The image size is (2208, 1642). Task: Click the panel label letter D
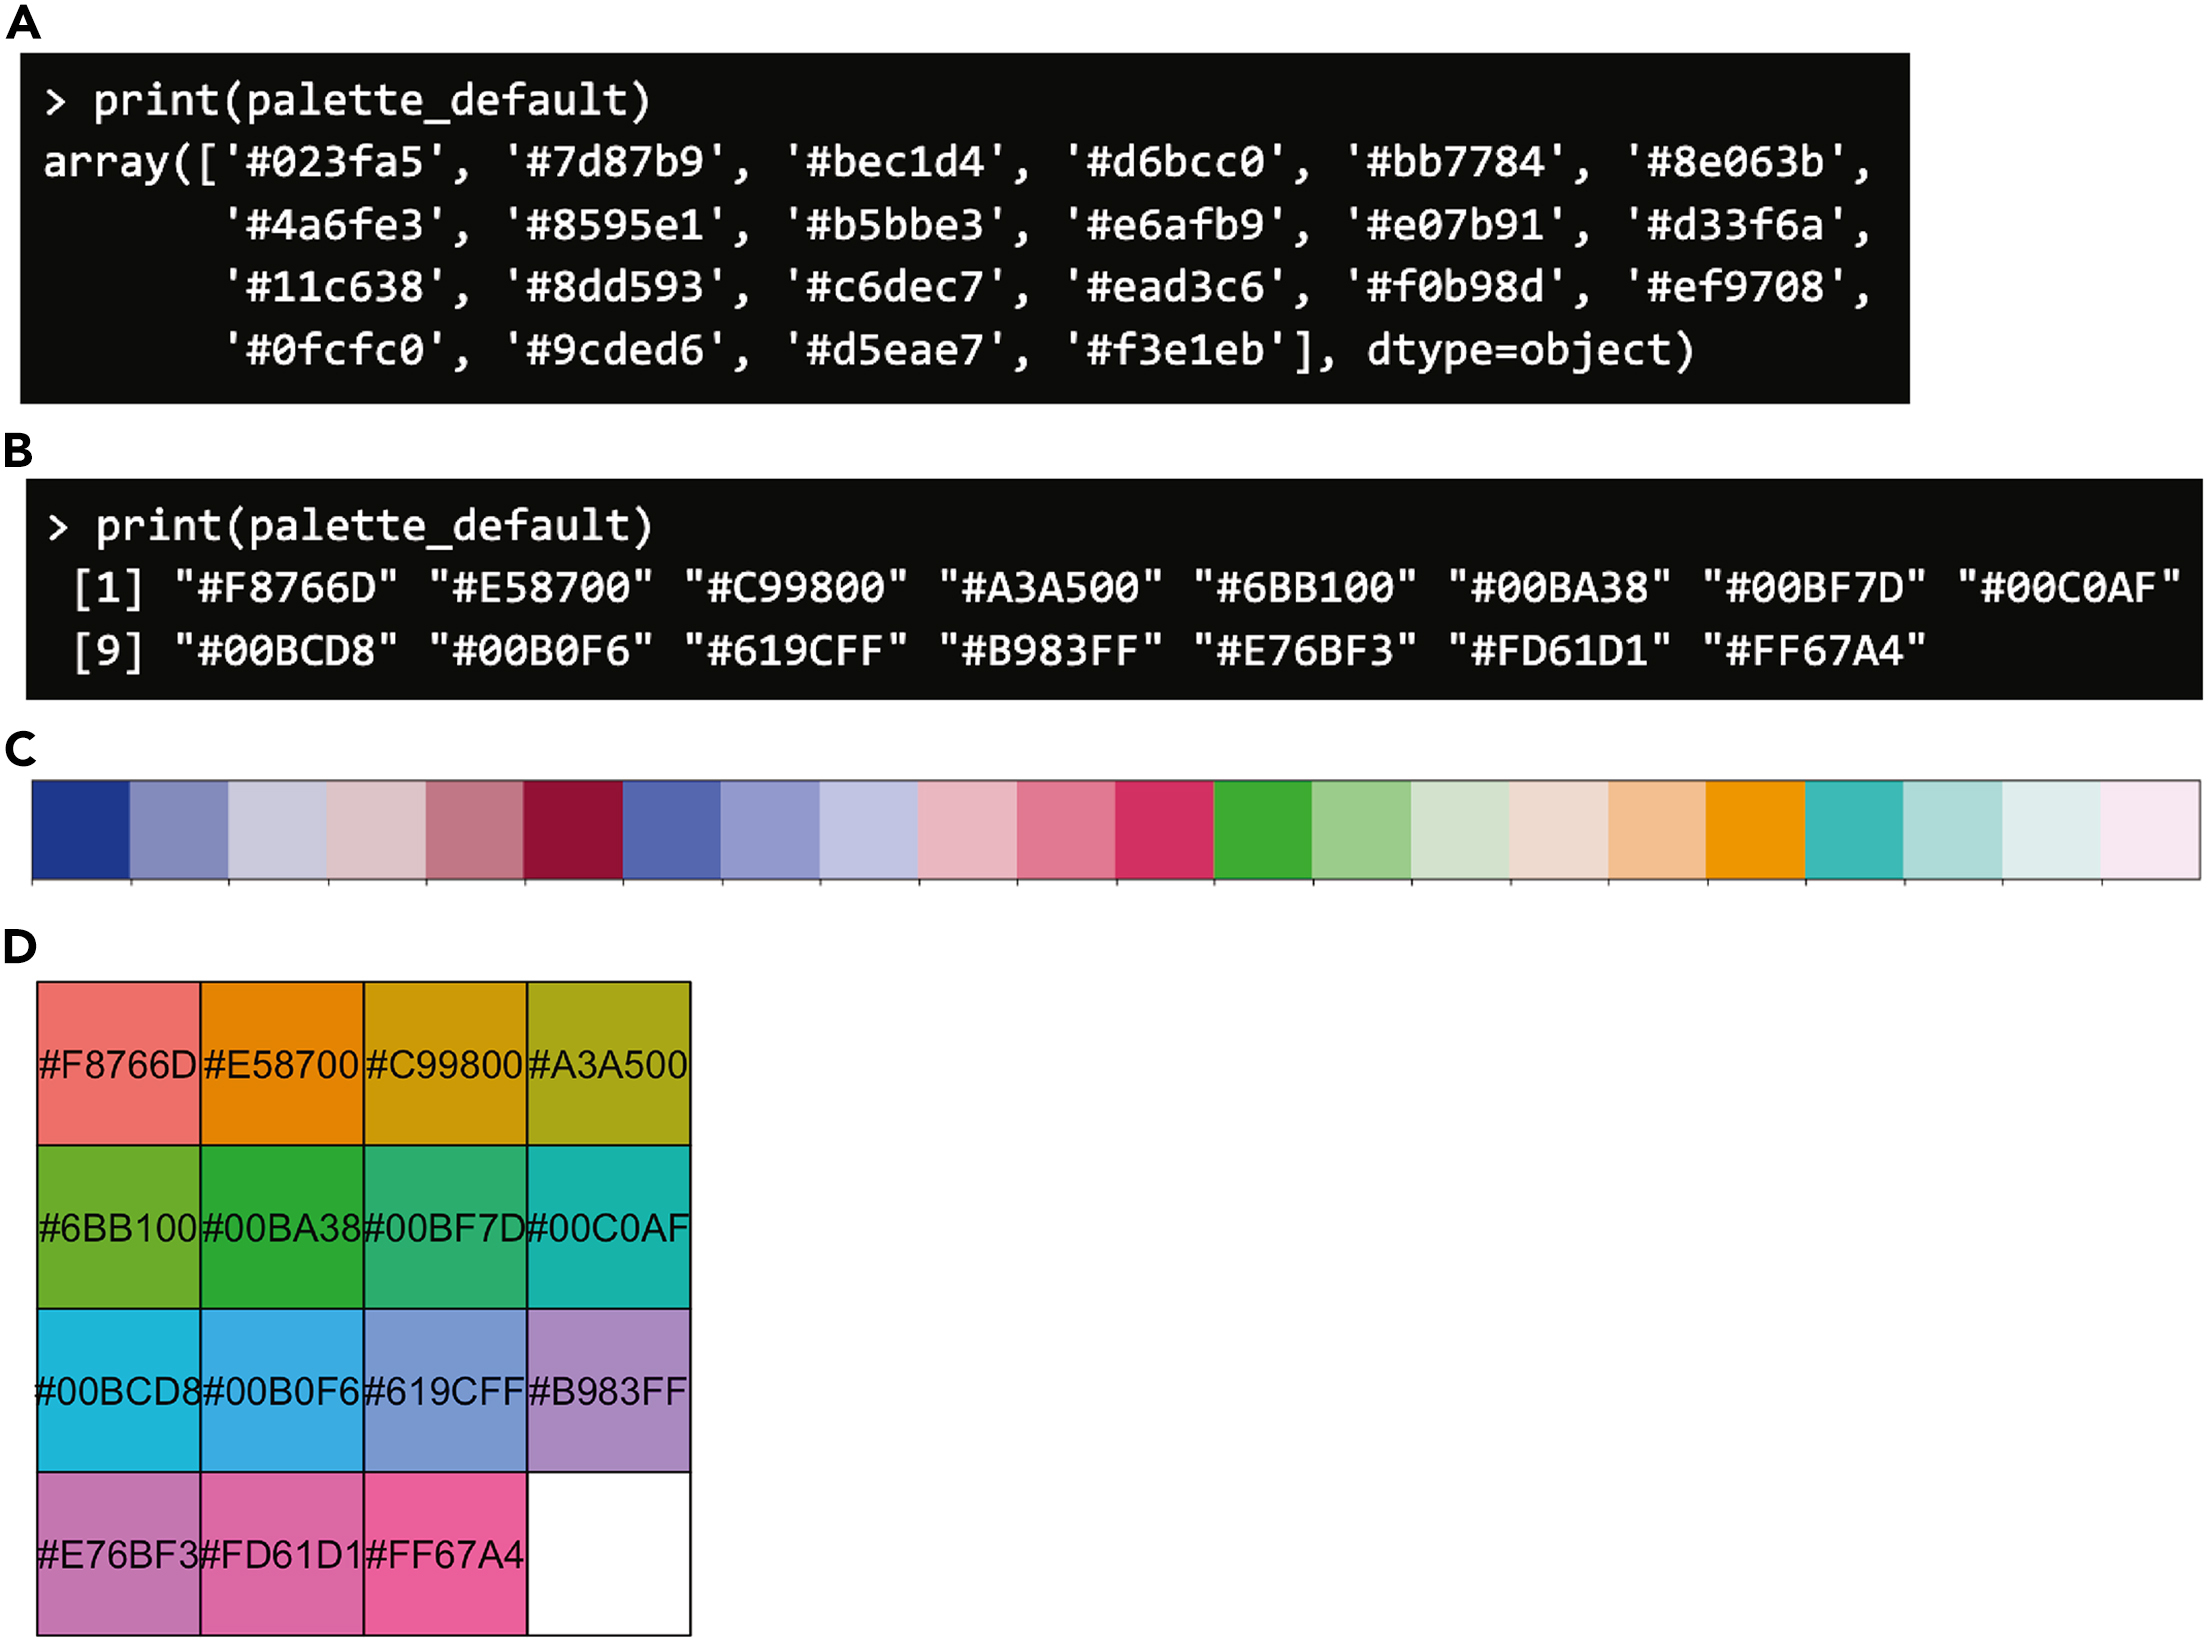[x=20, y=946]
